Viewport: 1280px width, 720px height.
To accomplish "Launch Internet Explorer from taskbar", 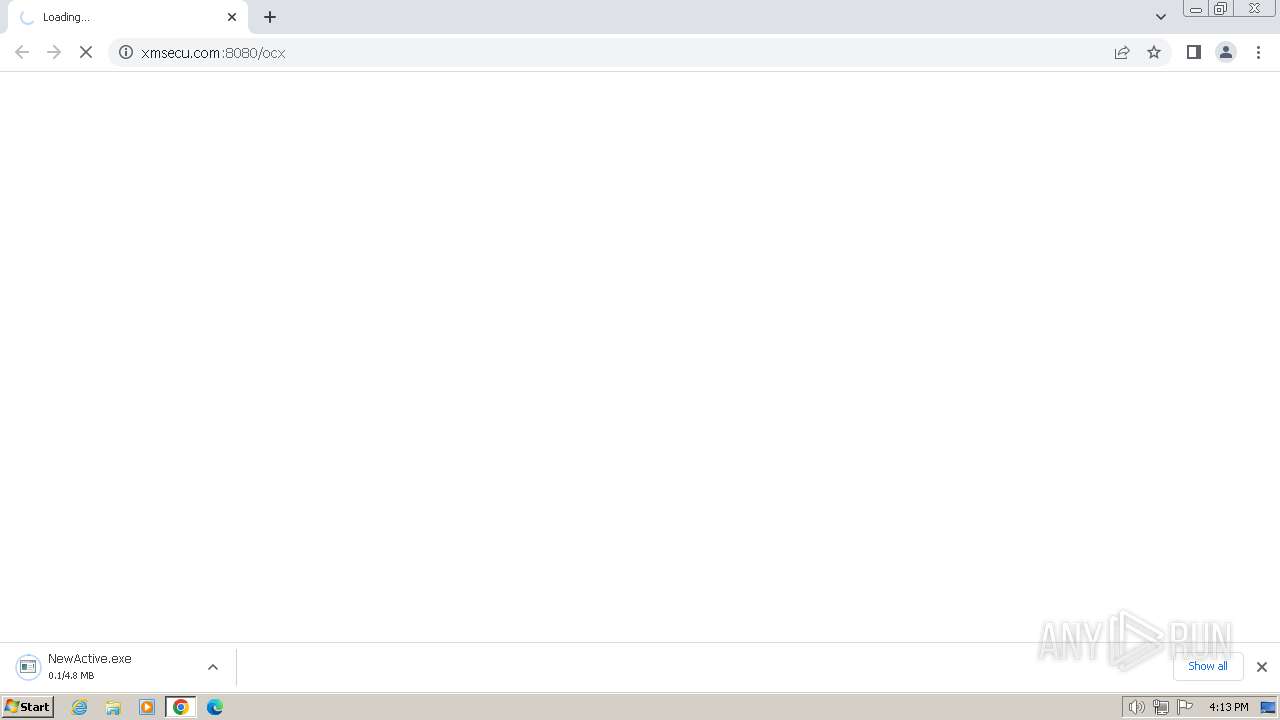I will coord(80,707).
